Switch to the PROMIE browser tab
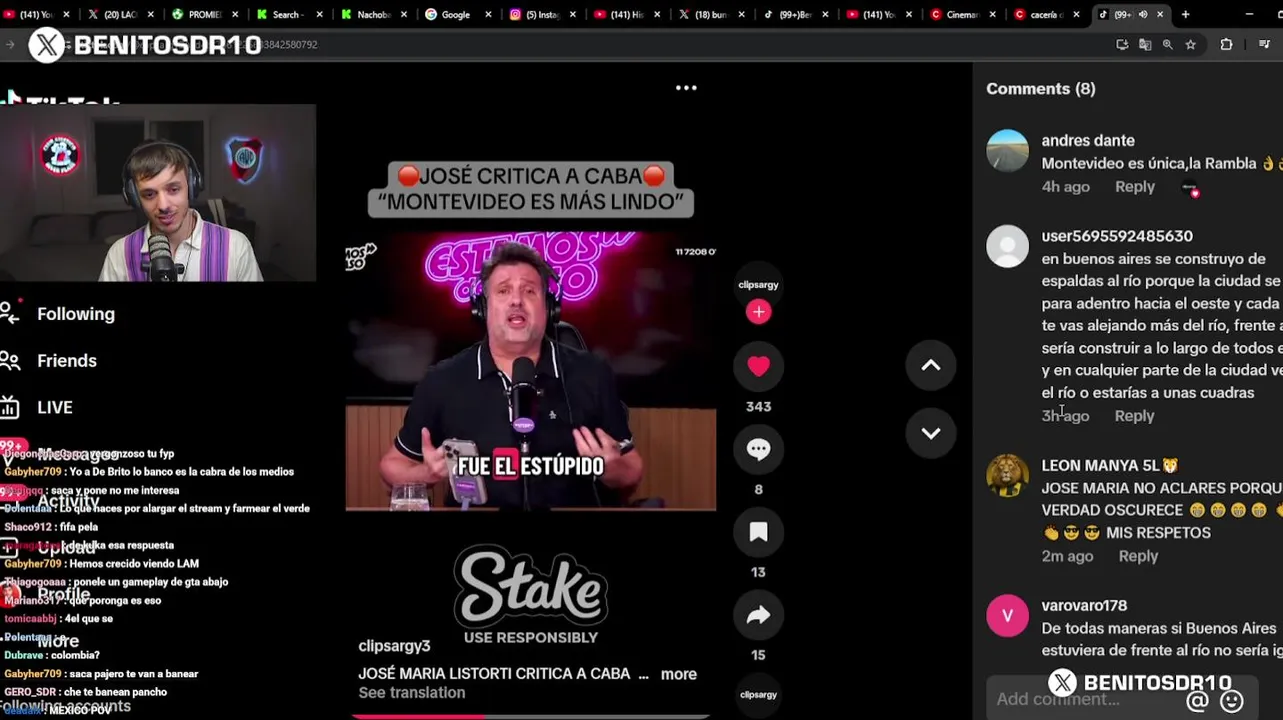Image resolution: width=1283 pixels, height=720 pixels. [203, 15]
